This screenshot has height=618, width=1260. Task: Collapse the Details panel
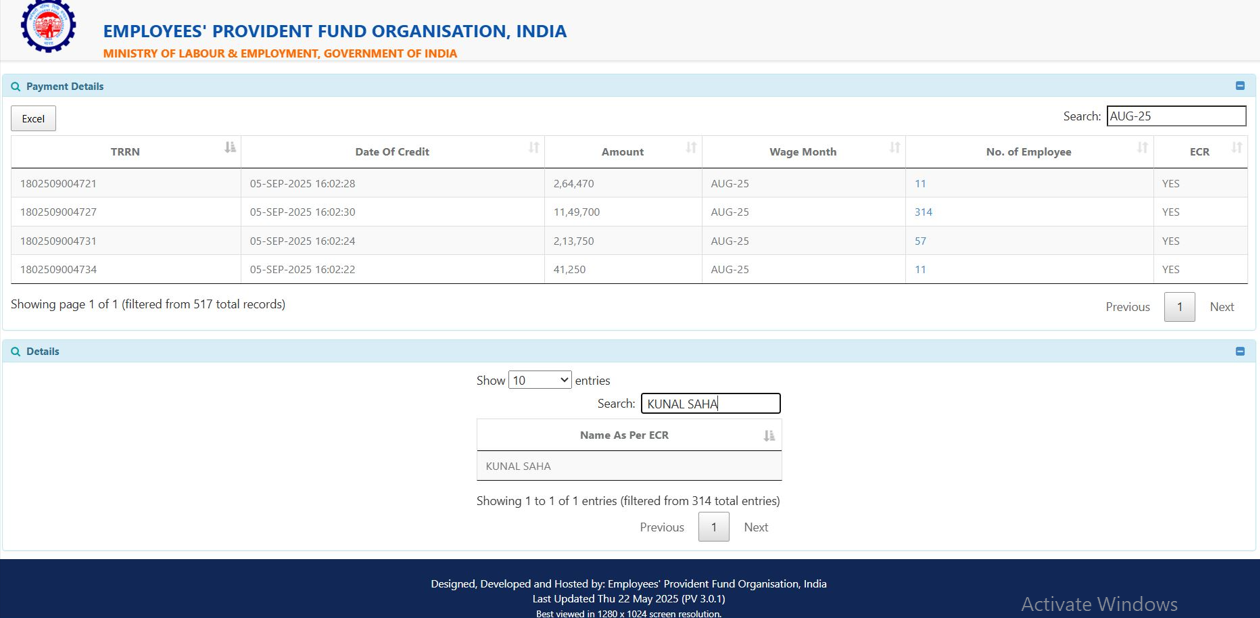coord(1240,351)
